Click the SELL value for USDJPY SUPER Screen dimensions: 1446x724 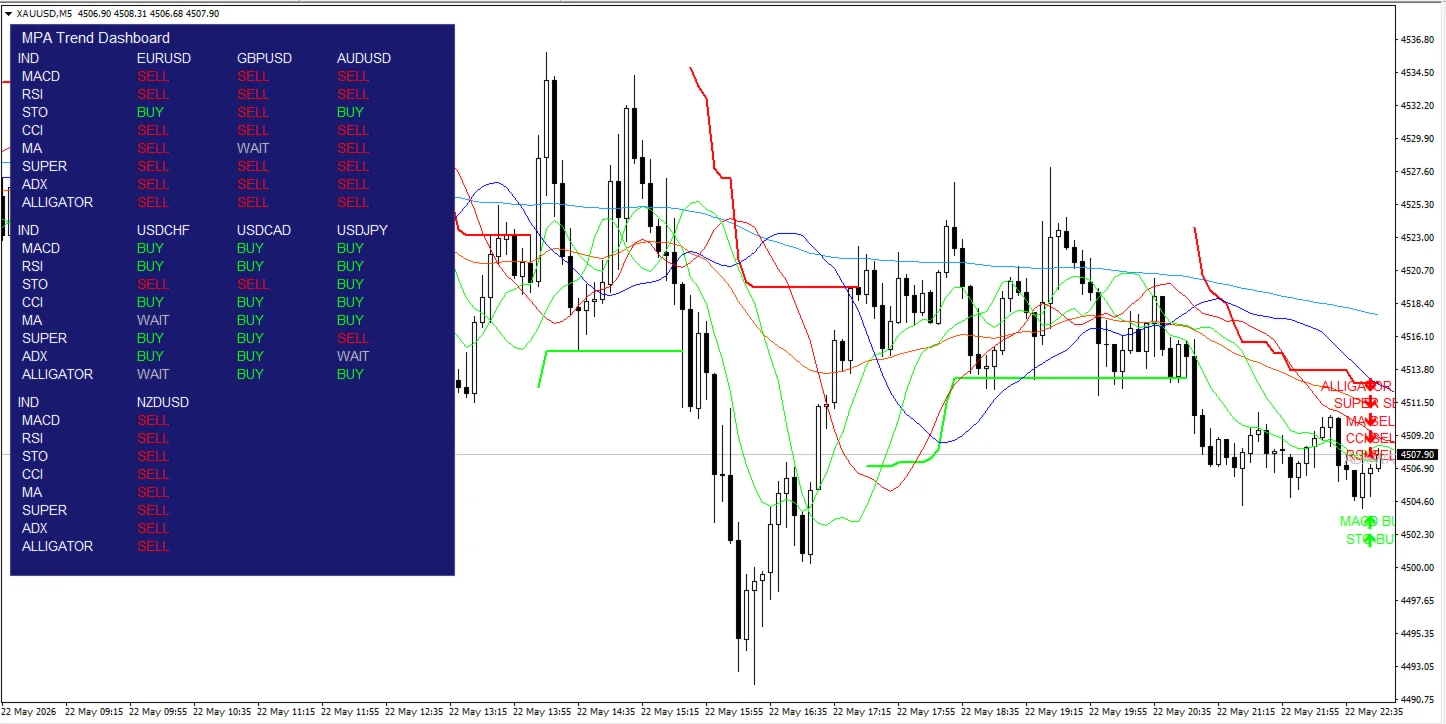[x=353, y=338]
